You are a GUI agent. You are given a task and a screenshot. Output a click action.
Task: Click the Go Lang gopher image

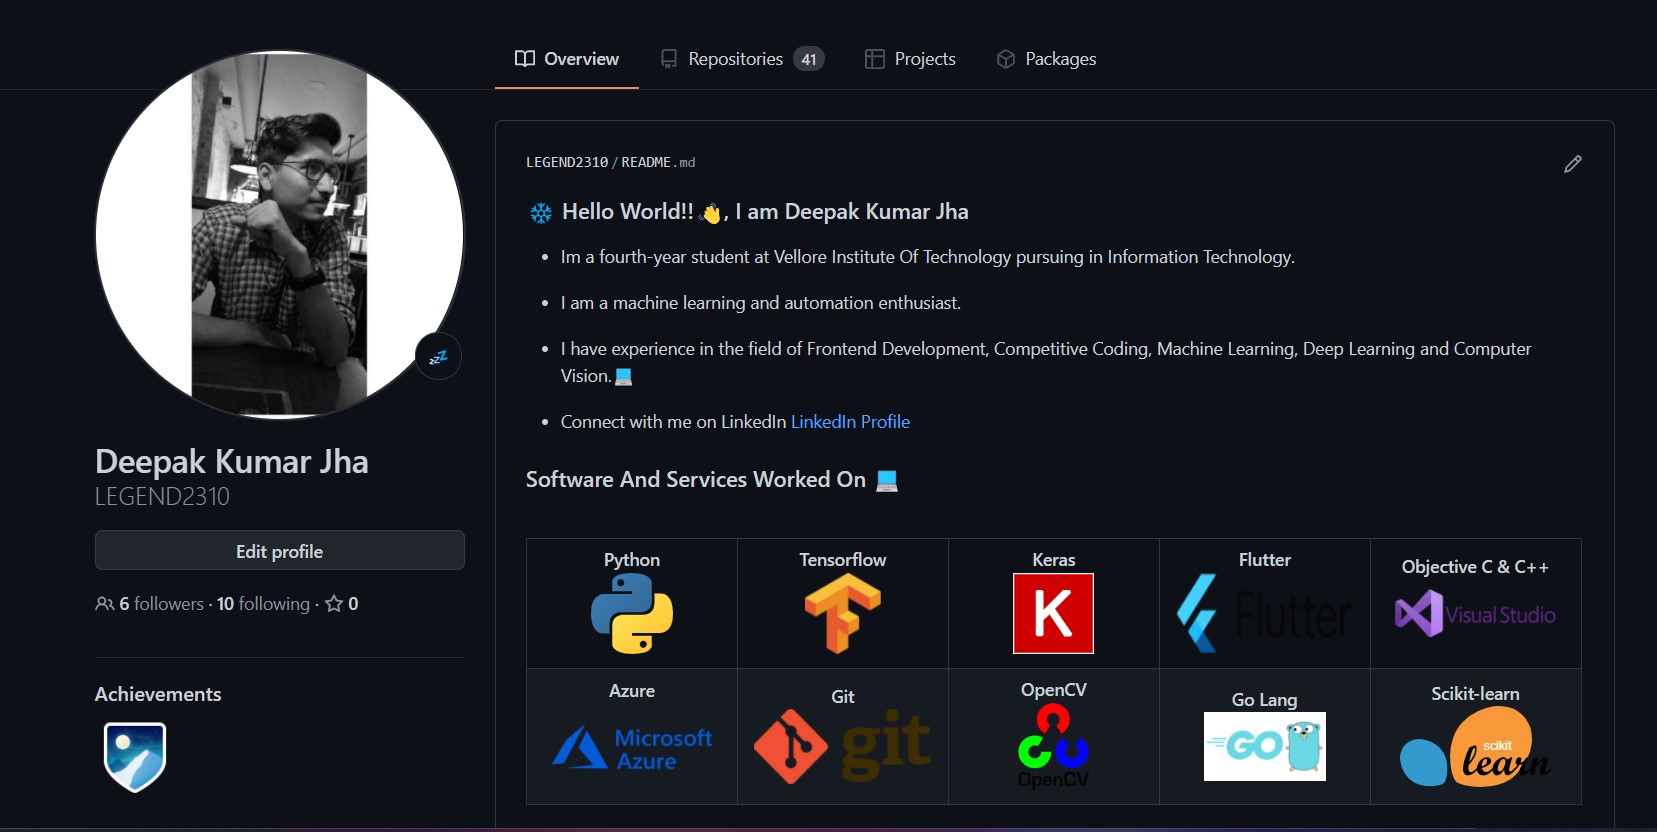pos(1264,746)
